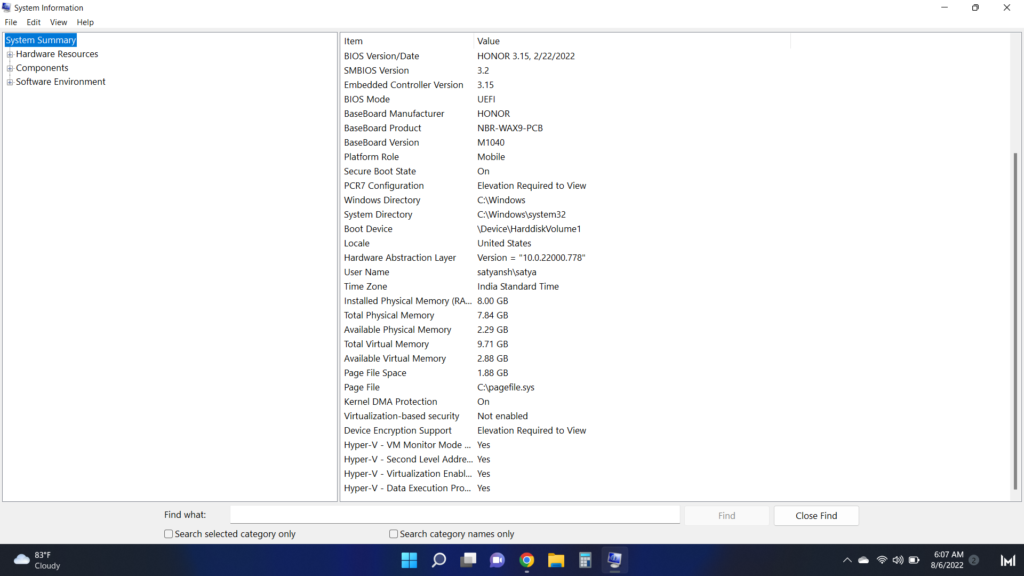Select User Name row
1024x576 pixels.
click(566, 272)
